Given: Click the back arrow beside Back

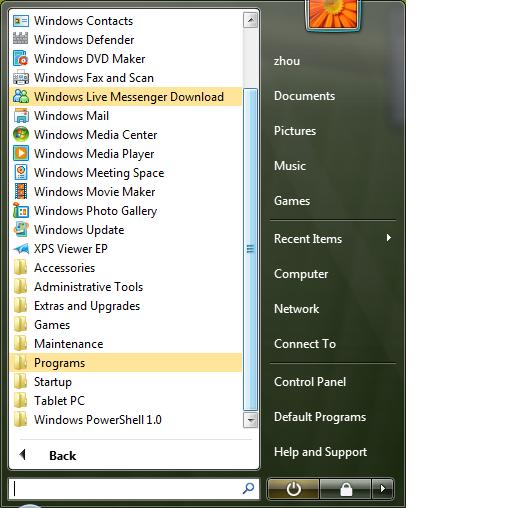Looking at the screenshot, I should [x=23, y=454].
